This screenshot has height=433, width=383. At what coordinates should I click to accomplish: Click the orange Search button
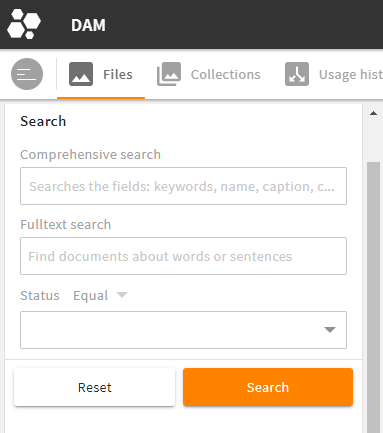[268, 387]
